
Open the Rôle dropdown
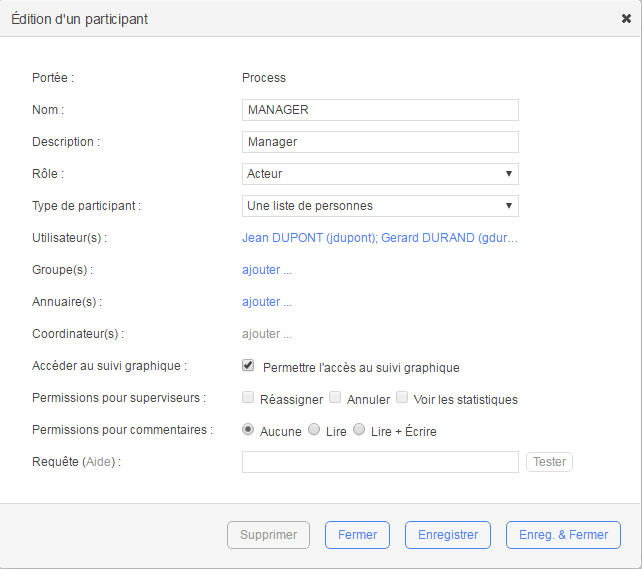[x=380, y=174]
